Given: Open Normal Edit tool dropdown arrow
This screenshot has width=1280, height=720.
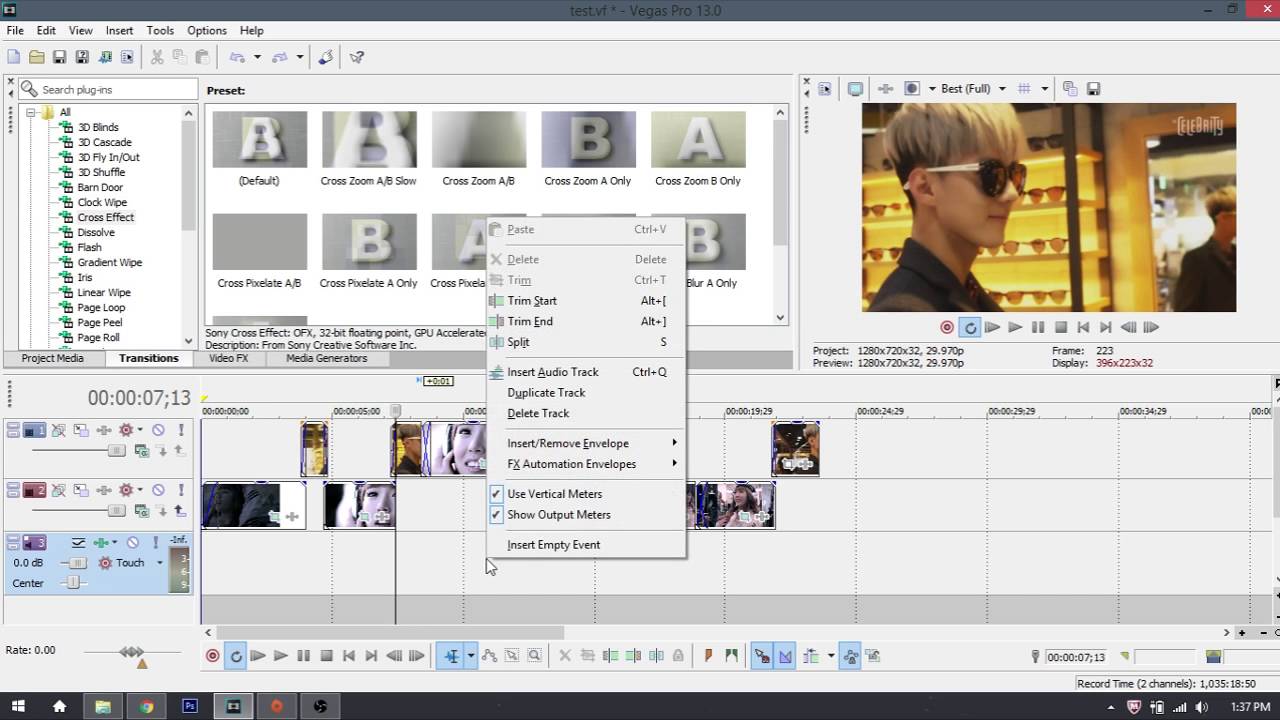Looking at the screenshot, I should (x=470, y=656).
